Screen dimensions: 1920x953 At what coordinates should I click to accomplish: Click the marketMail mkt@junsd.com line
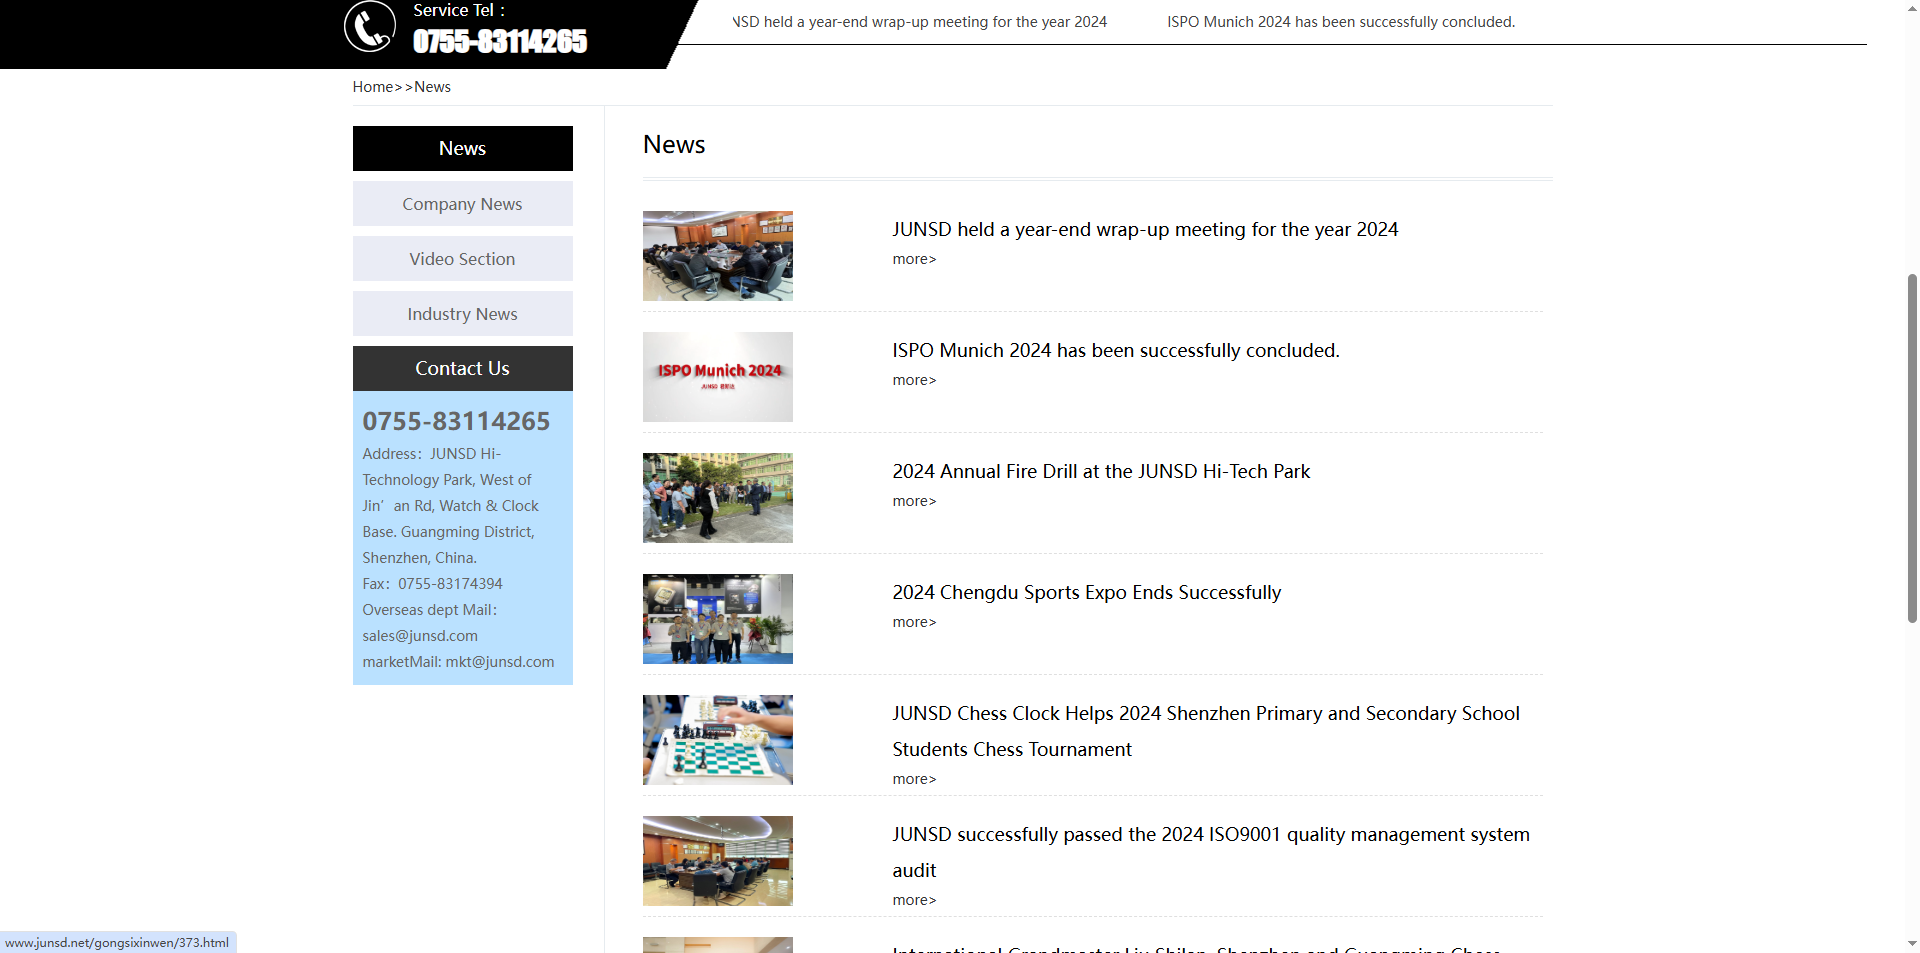click(458, 662)
